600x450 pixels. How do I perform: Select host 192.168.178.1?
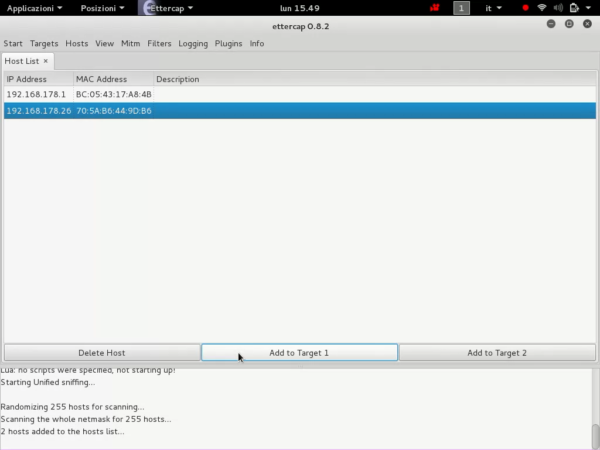coord(300,94)
